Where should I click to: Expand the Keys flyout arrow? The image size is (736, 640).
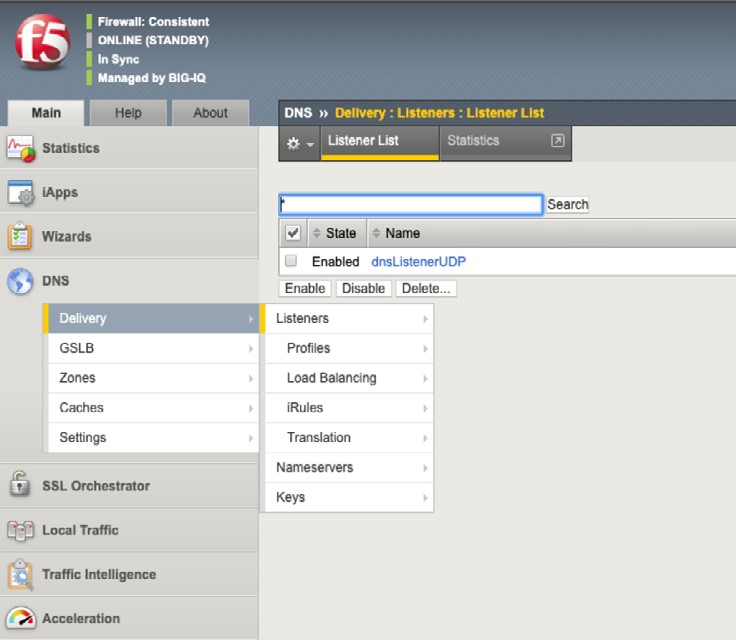click(425, 498)
